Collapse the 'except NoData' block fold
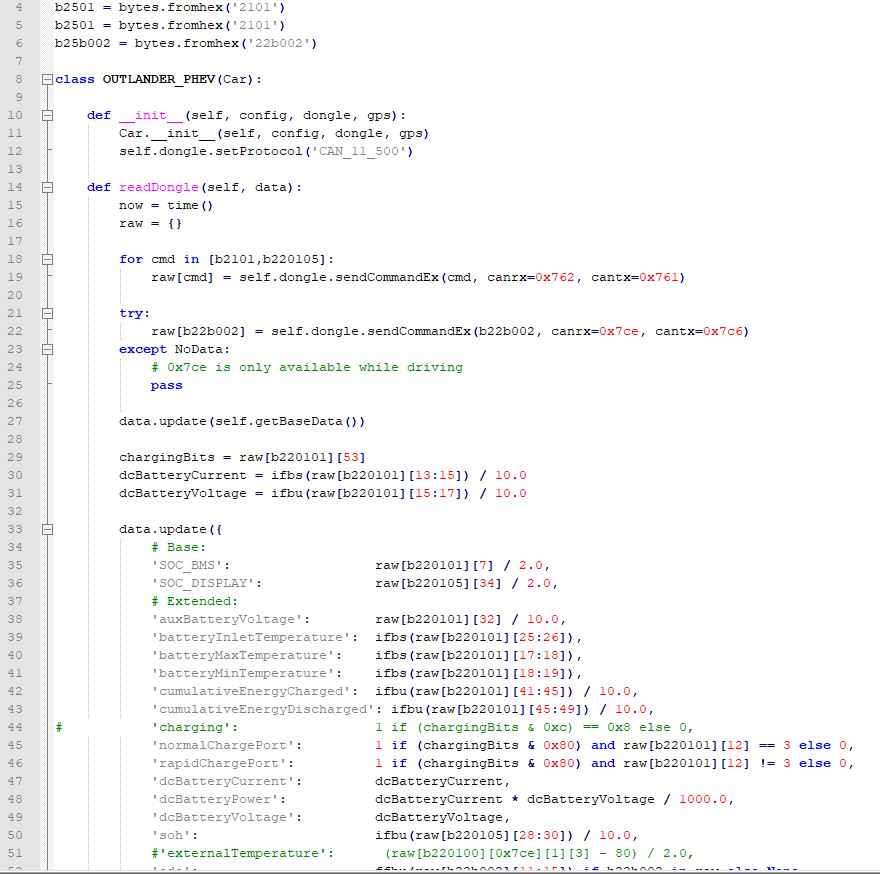Viewport: 880px width, 874px height. tap(47, 349)
